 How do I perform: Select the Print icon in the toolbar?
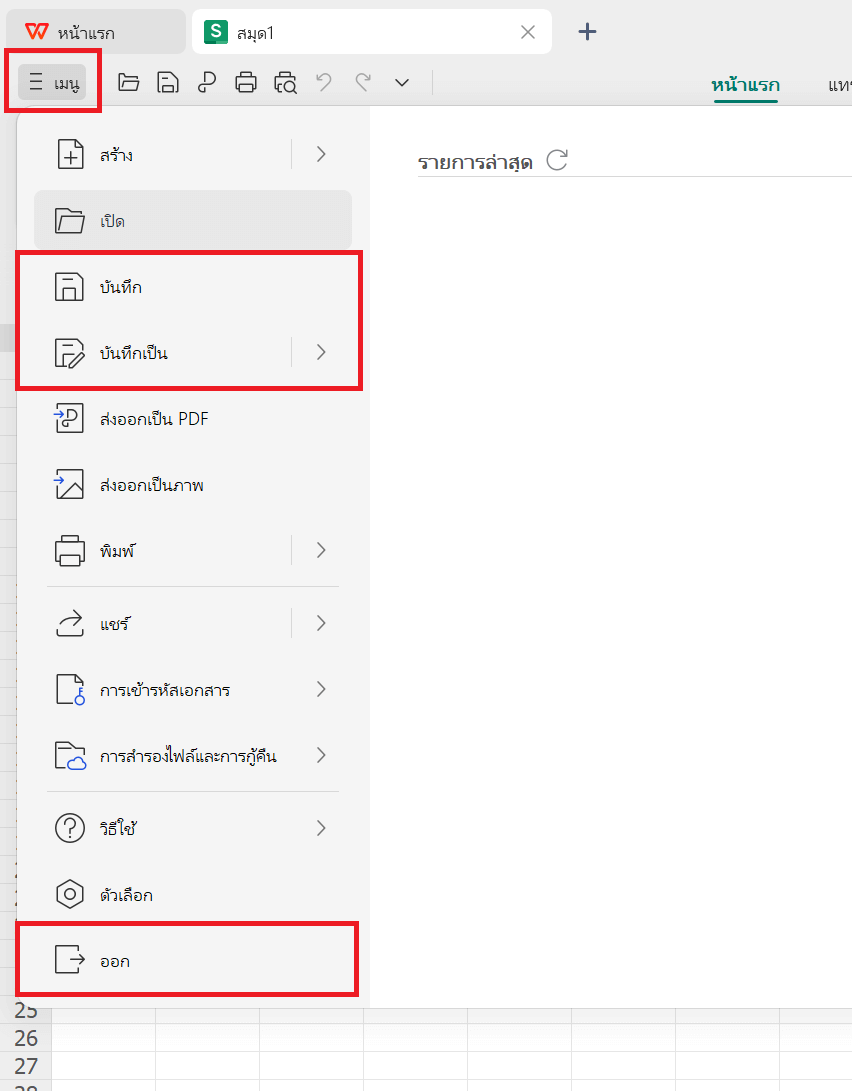coord(245,83)
